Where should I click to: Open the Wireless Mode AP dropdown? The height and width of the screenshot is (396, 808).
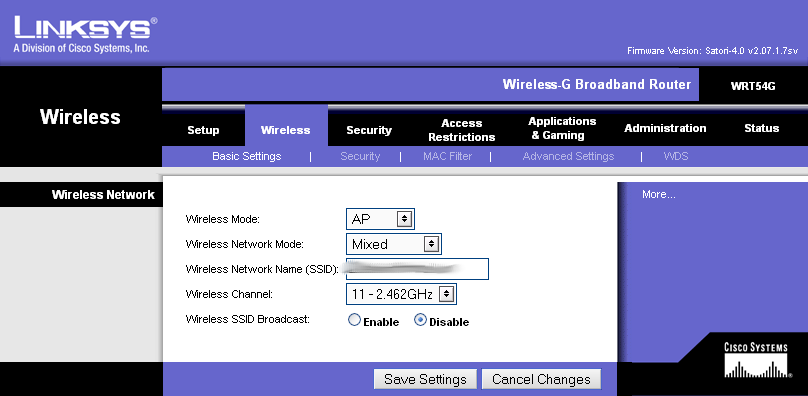(x=380, y=219)
